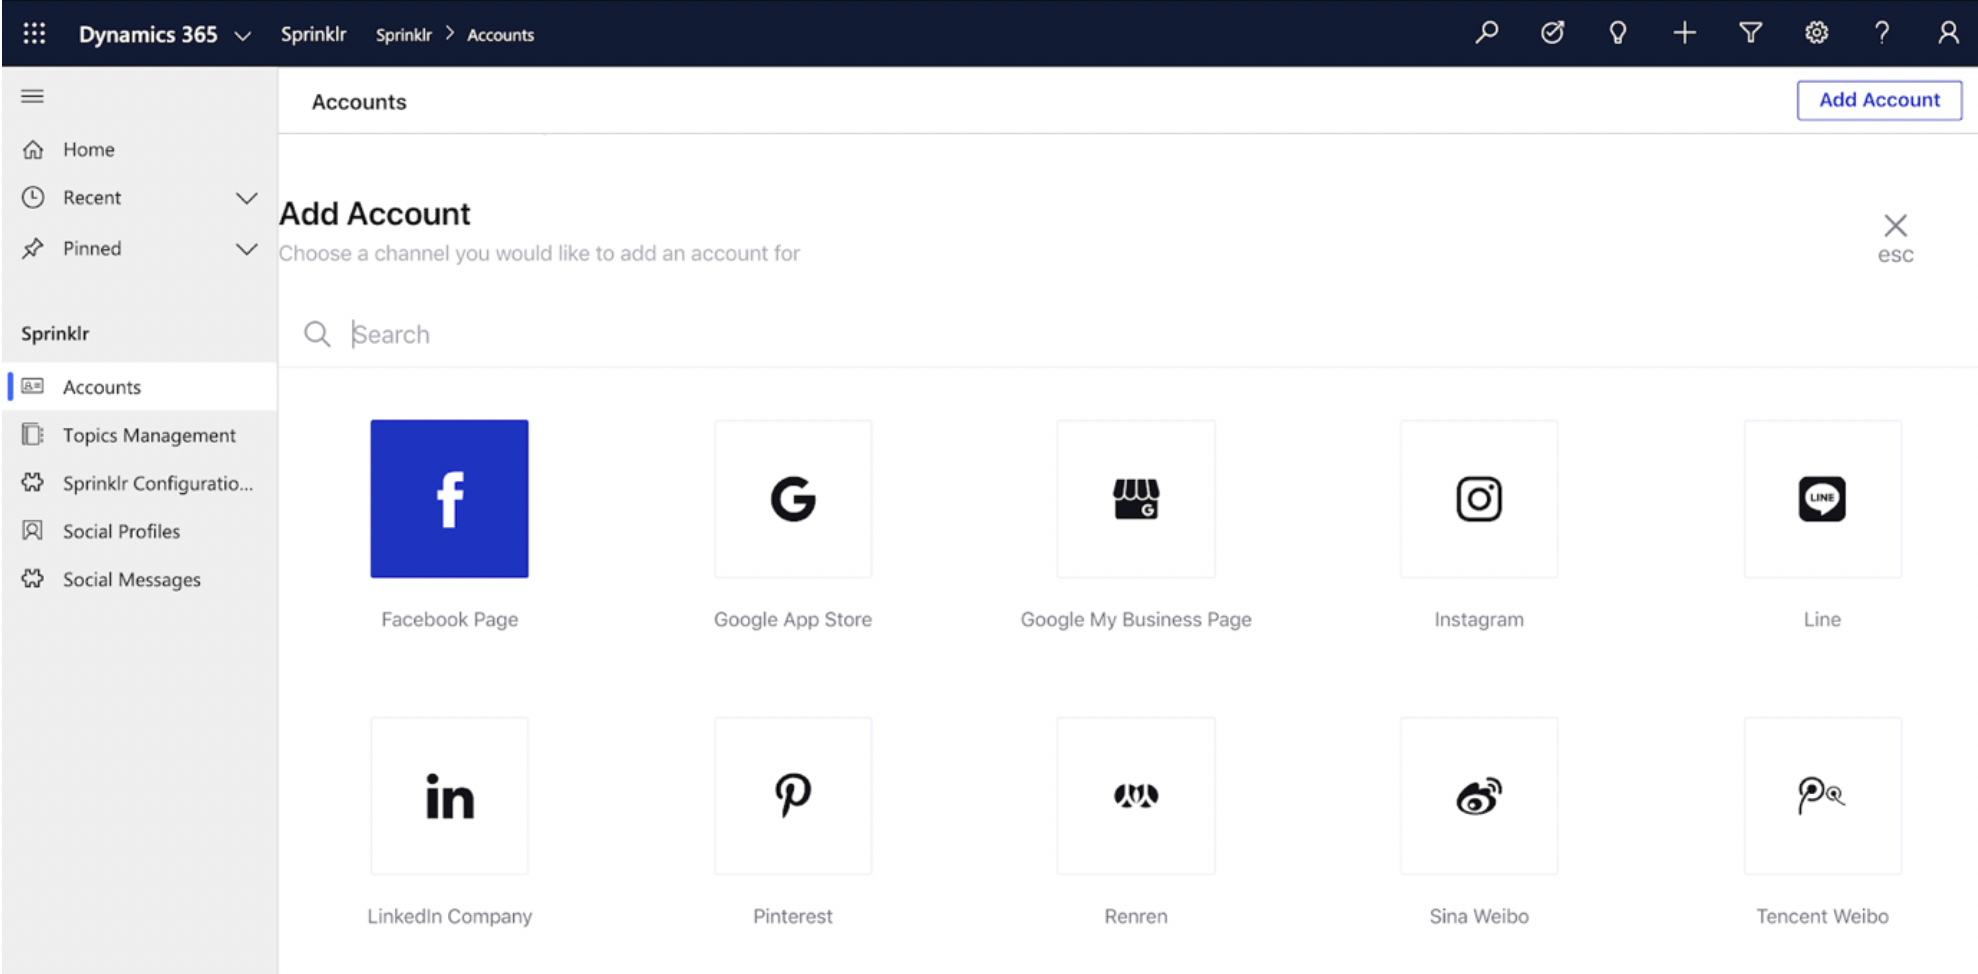Open the settings gear icon
The height and width of the screenshot is (974, 1978).
pyautogui.click(x=1817, y=33)
